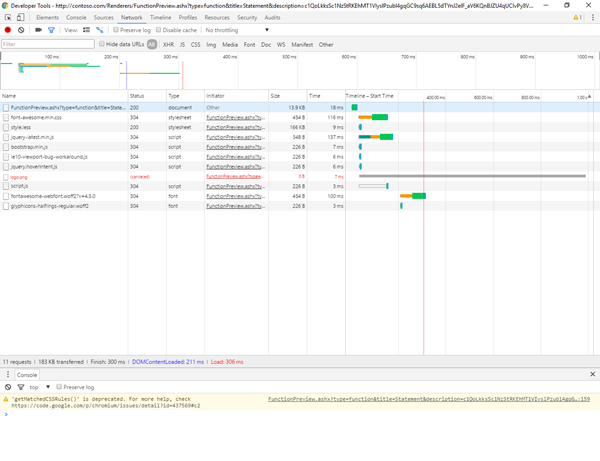
Task: Open the Security tab
Action: click(x=247, y=17)
